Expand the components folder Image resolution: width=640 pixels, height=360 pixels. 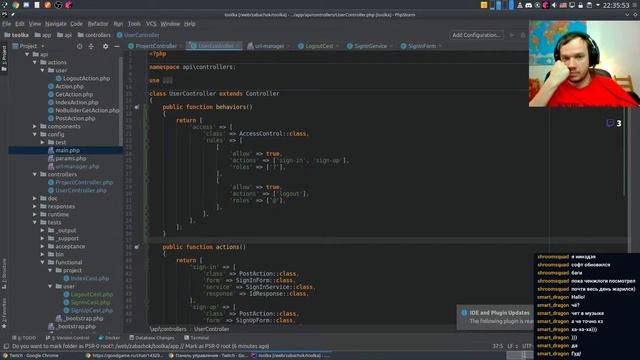click(x=35, y=127)
